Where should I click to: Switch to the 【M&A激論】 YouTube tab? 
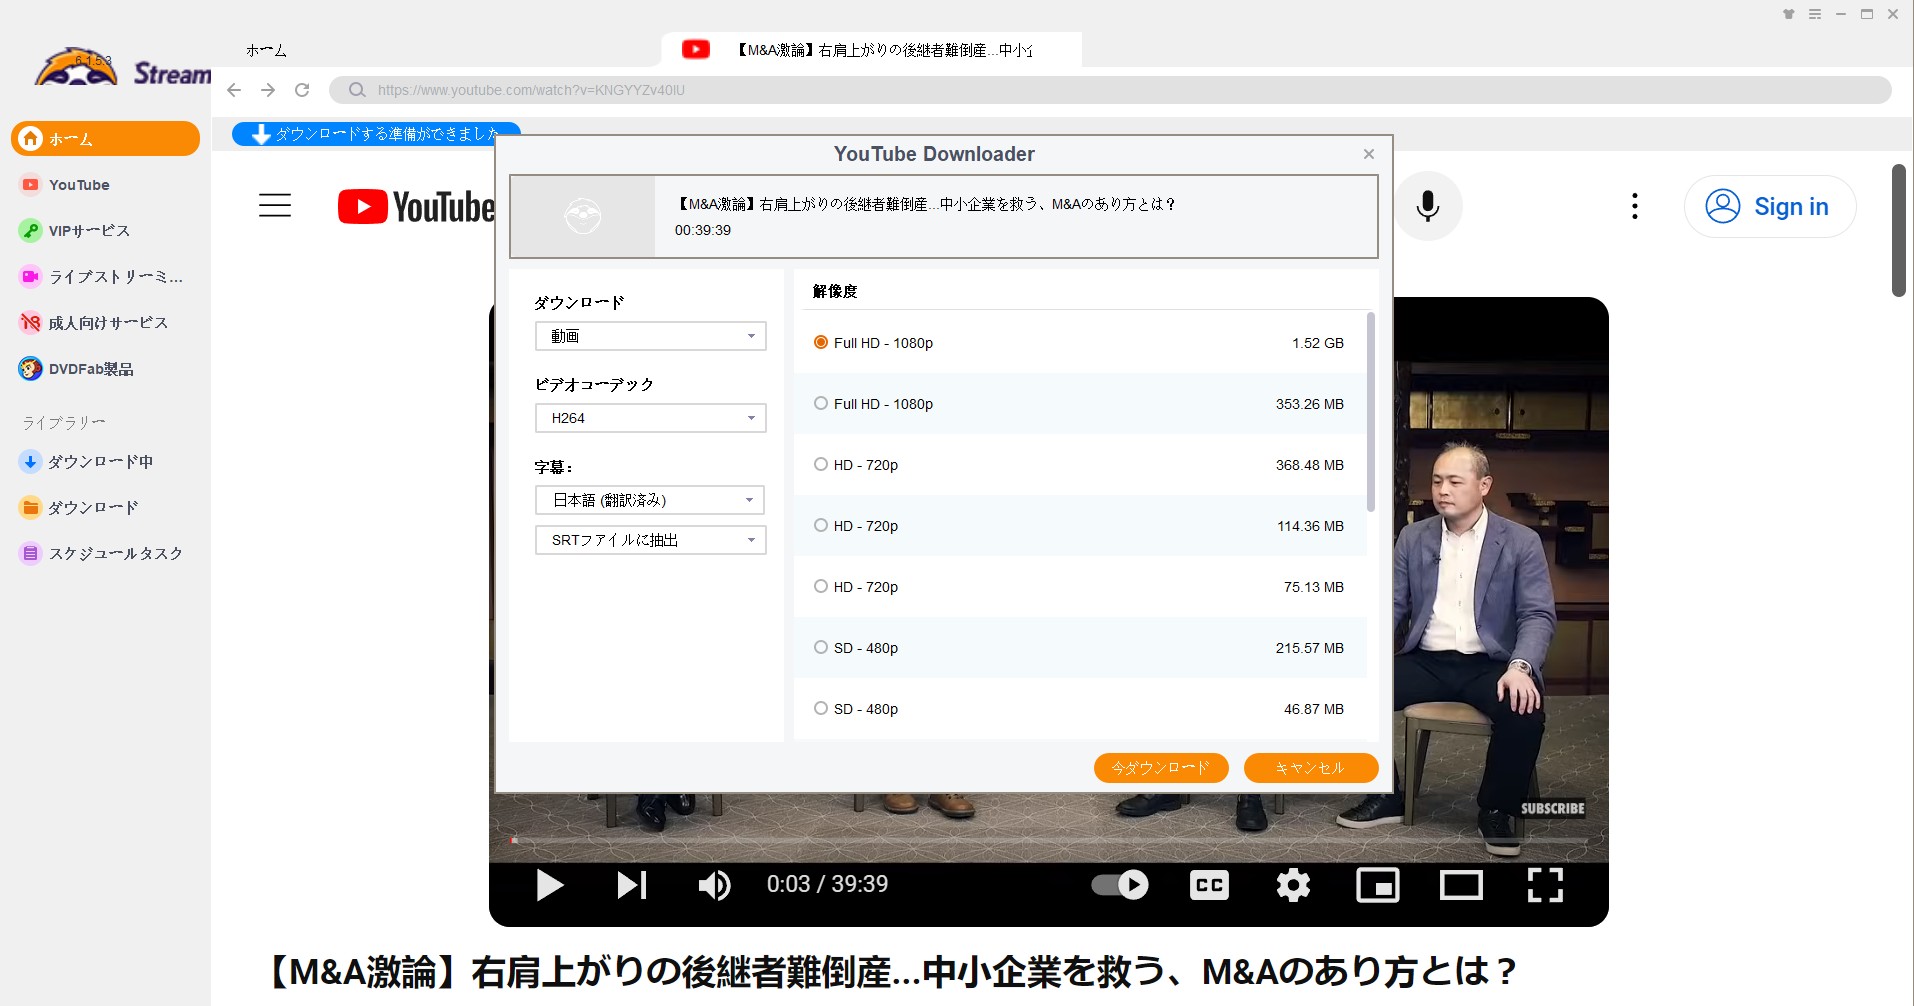click(x=871, y=50)
